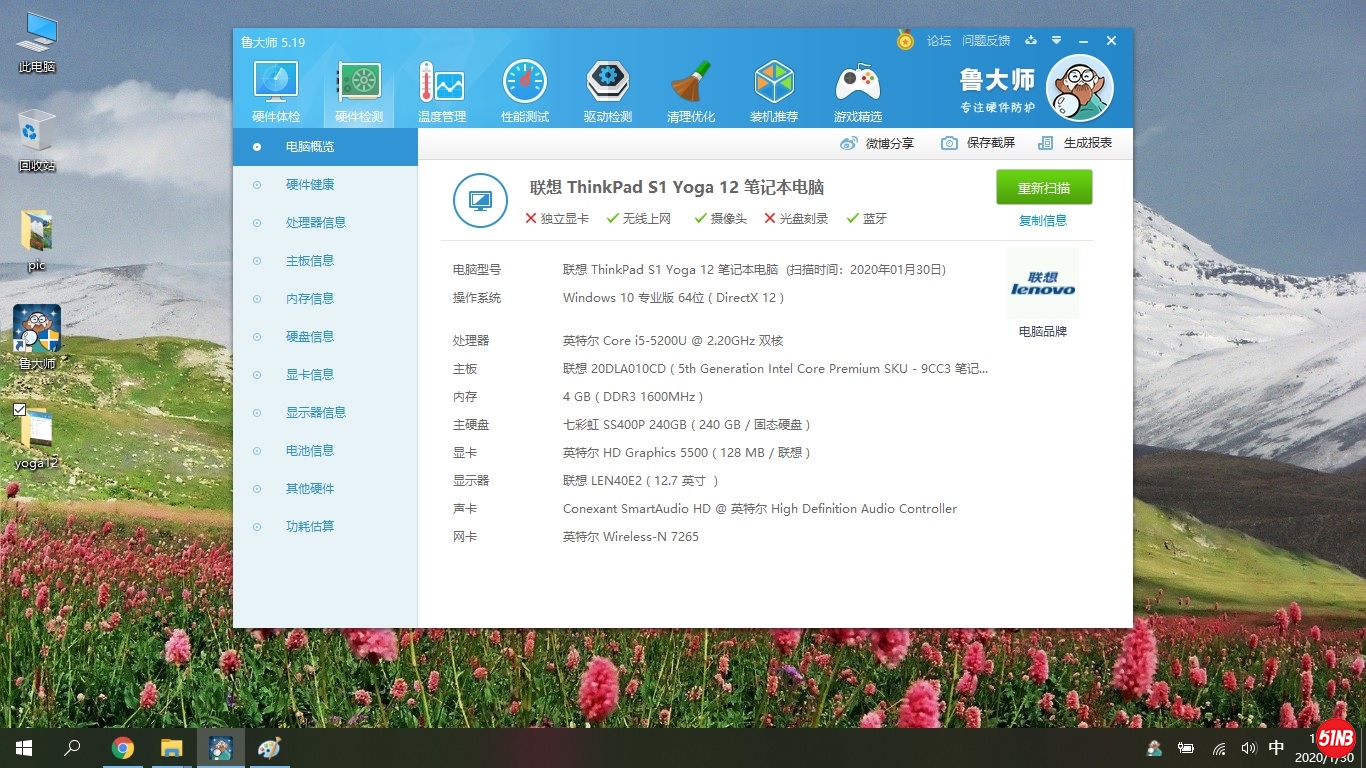Open the 性能测试 performance test
Screen dimensions: 1366x768
pos(525,92)
